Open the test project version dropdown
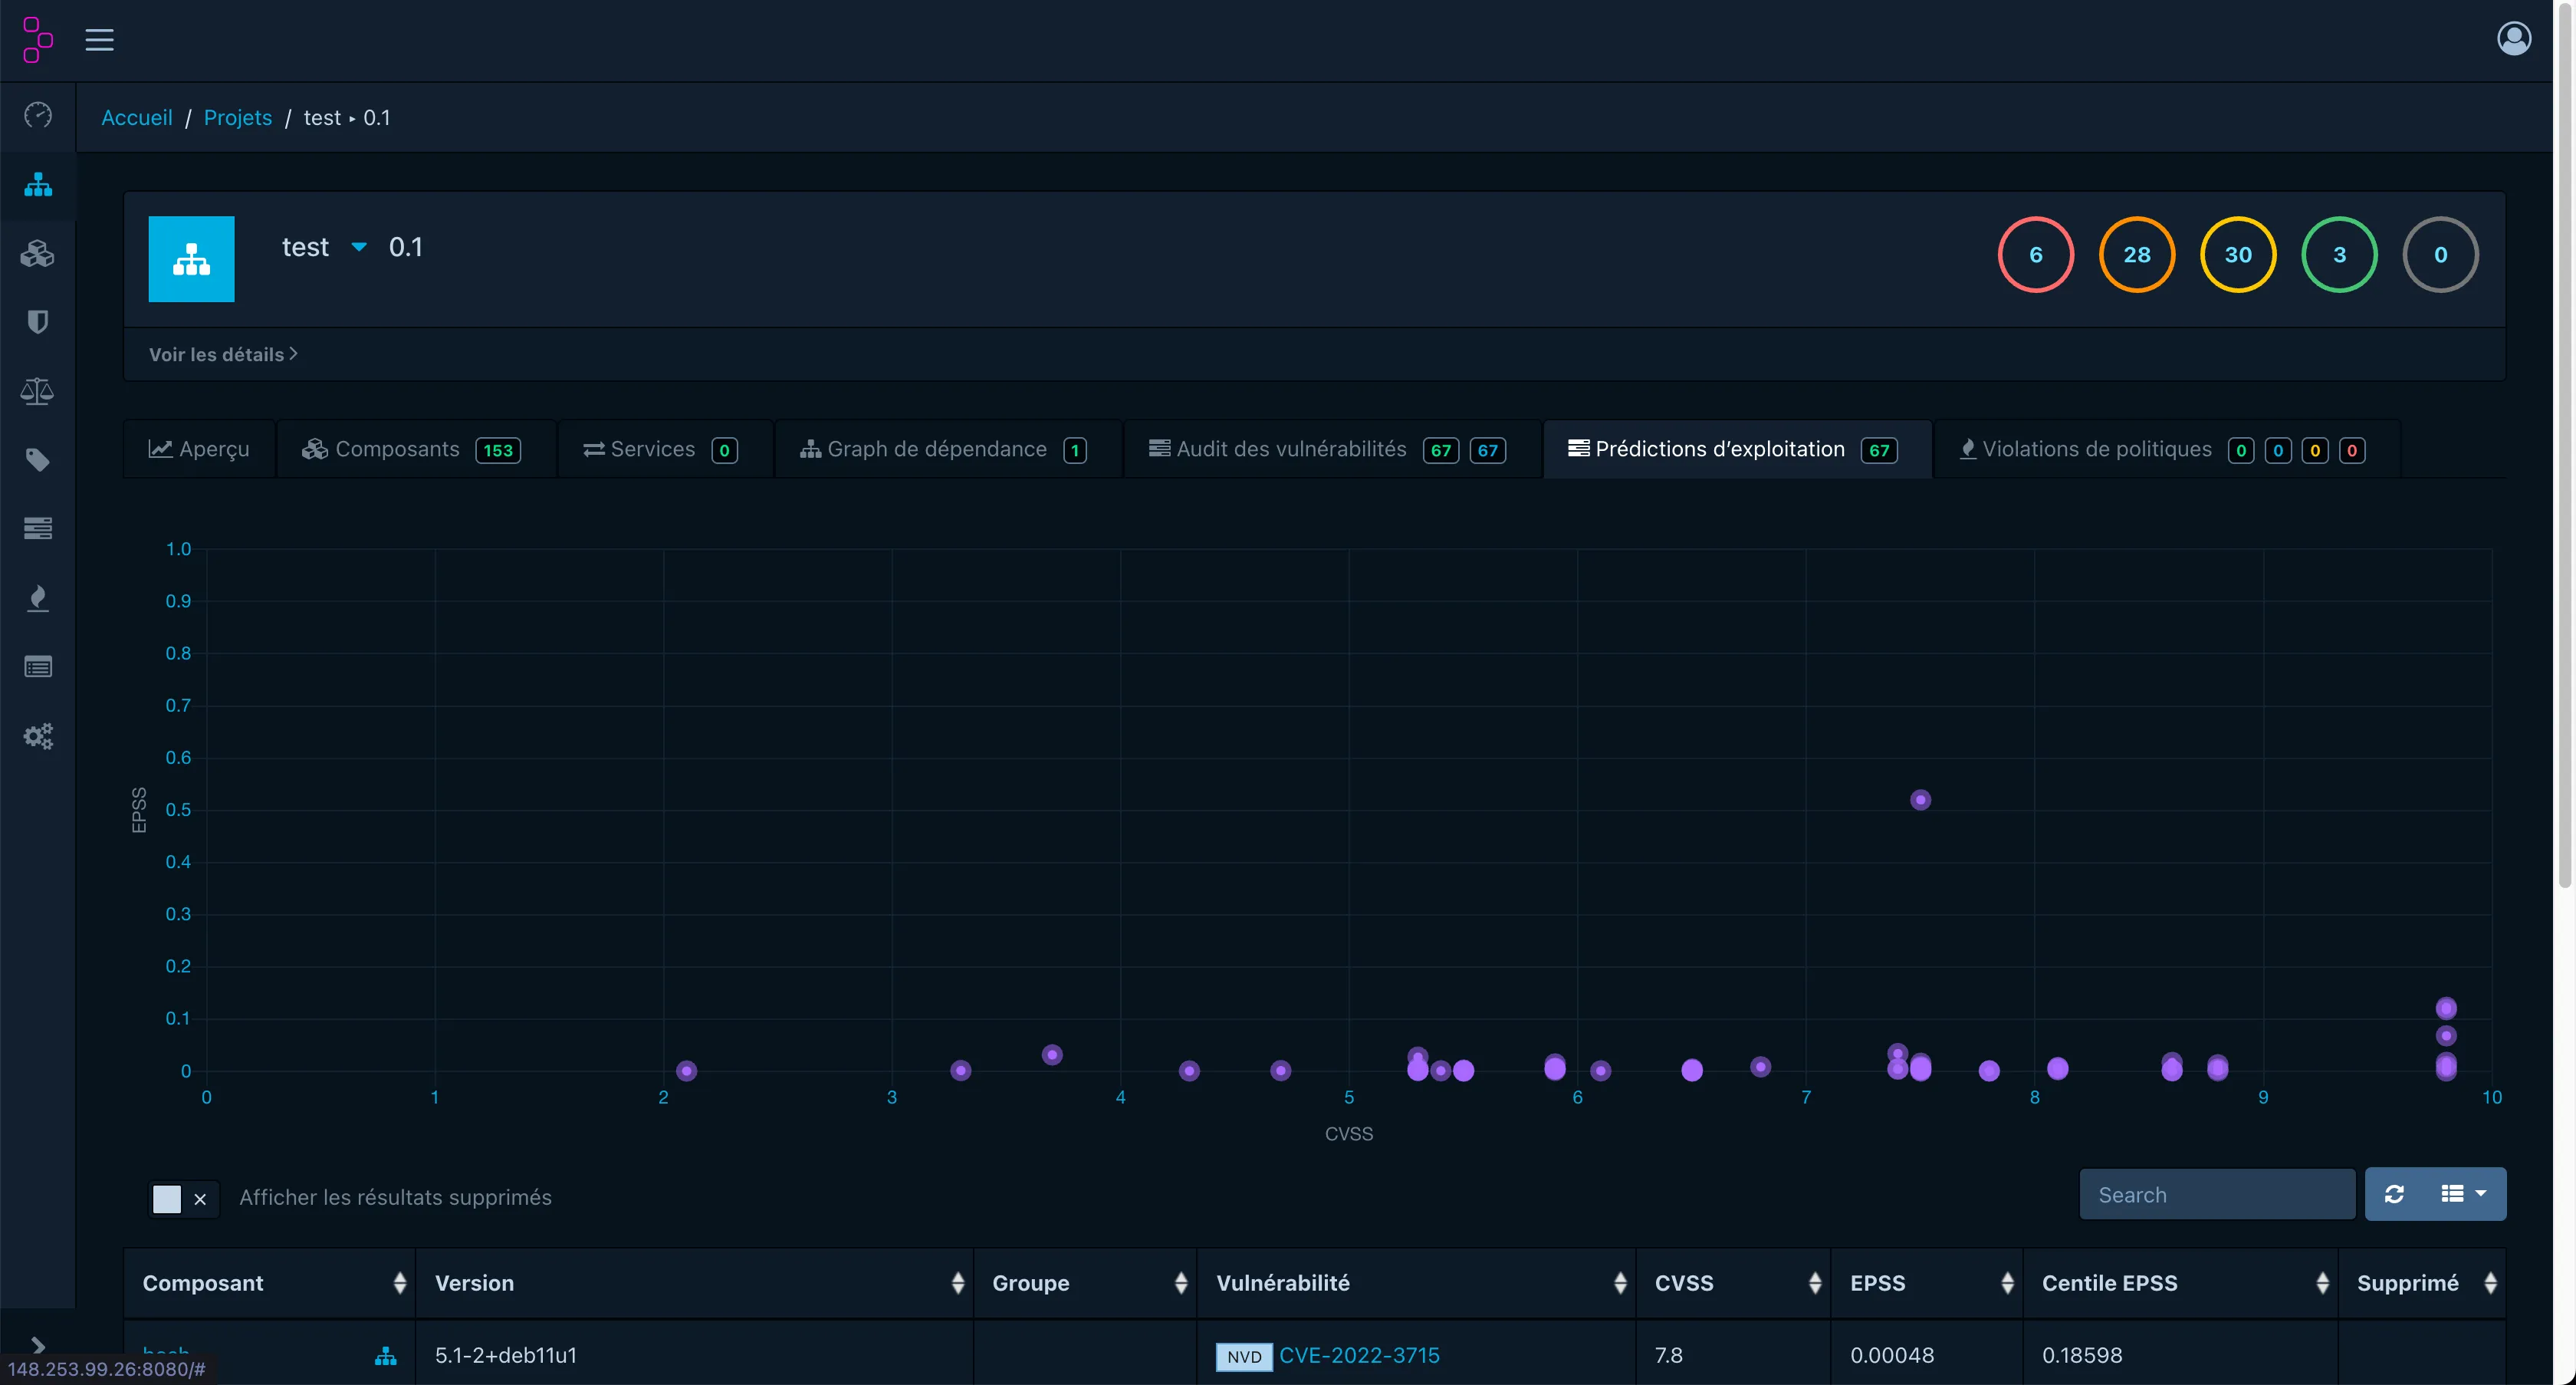Screen dimensions: 2576x1385 [359, 247]
